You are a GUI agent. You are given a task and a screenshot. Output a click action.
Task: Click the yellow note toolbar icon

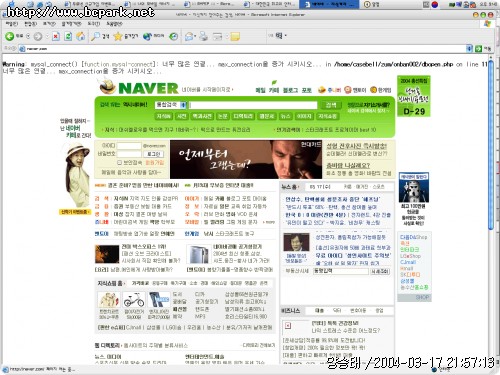[x=235, y=36]
